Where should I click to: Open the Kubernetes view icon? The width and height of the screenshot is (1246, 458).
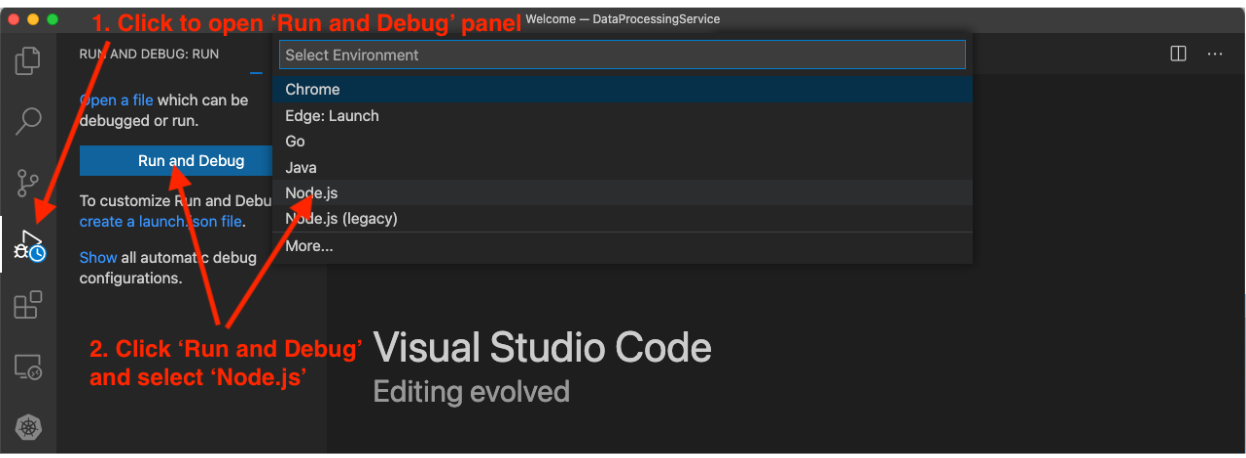click(x=28, y=428)
